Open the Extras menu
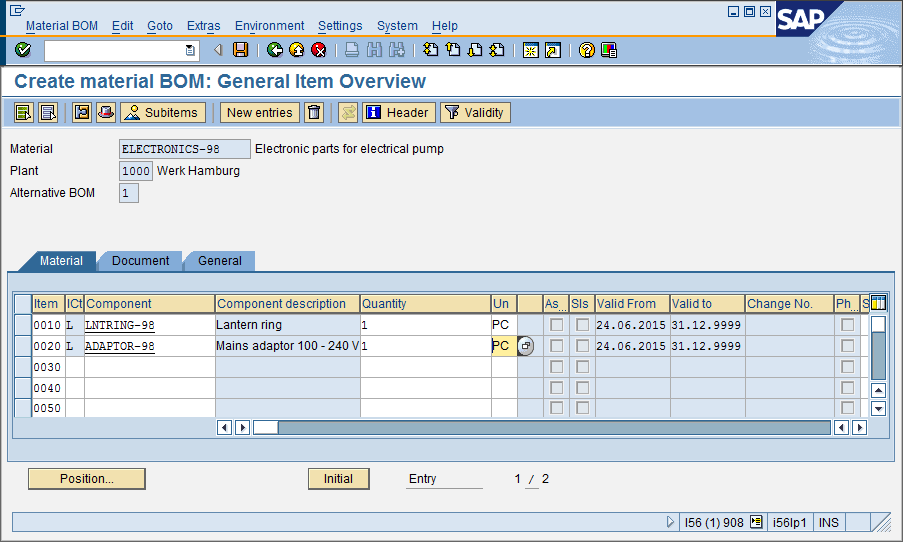903x542 pixels. click(203, 26)
